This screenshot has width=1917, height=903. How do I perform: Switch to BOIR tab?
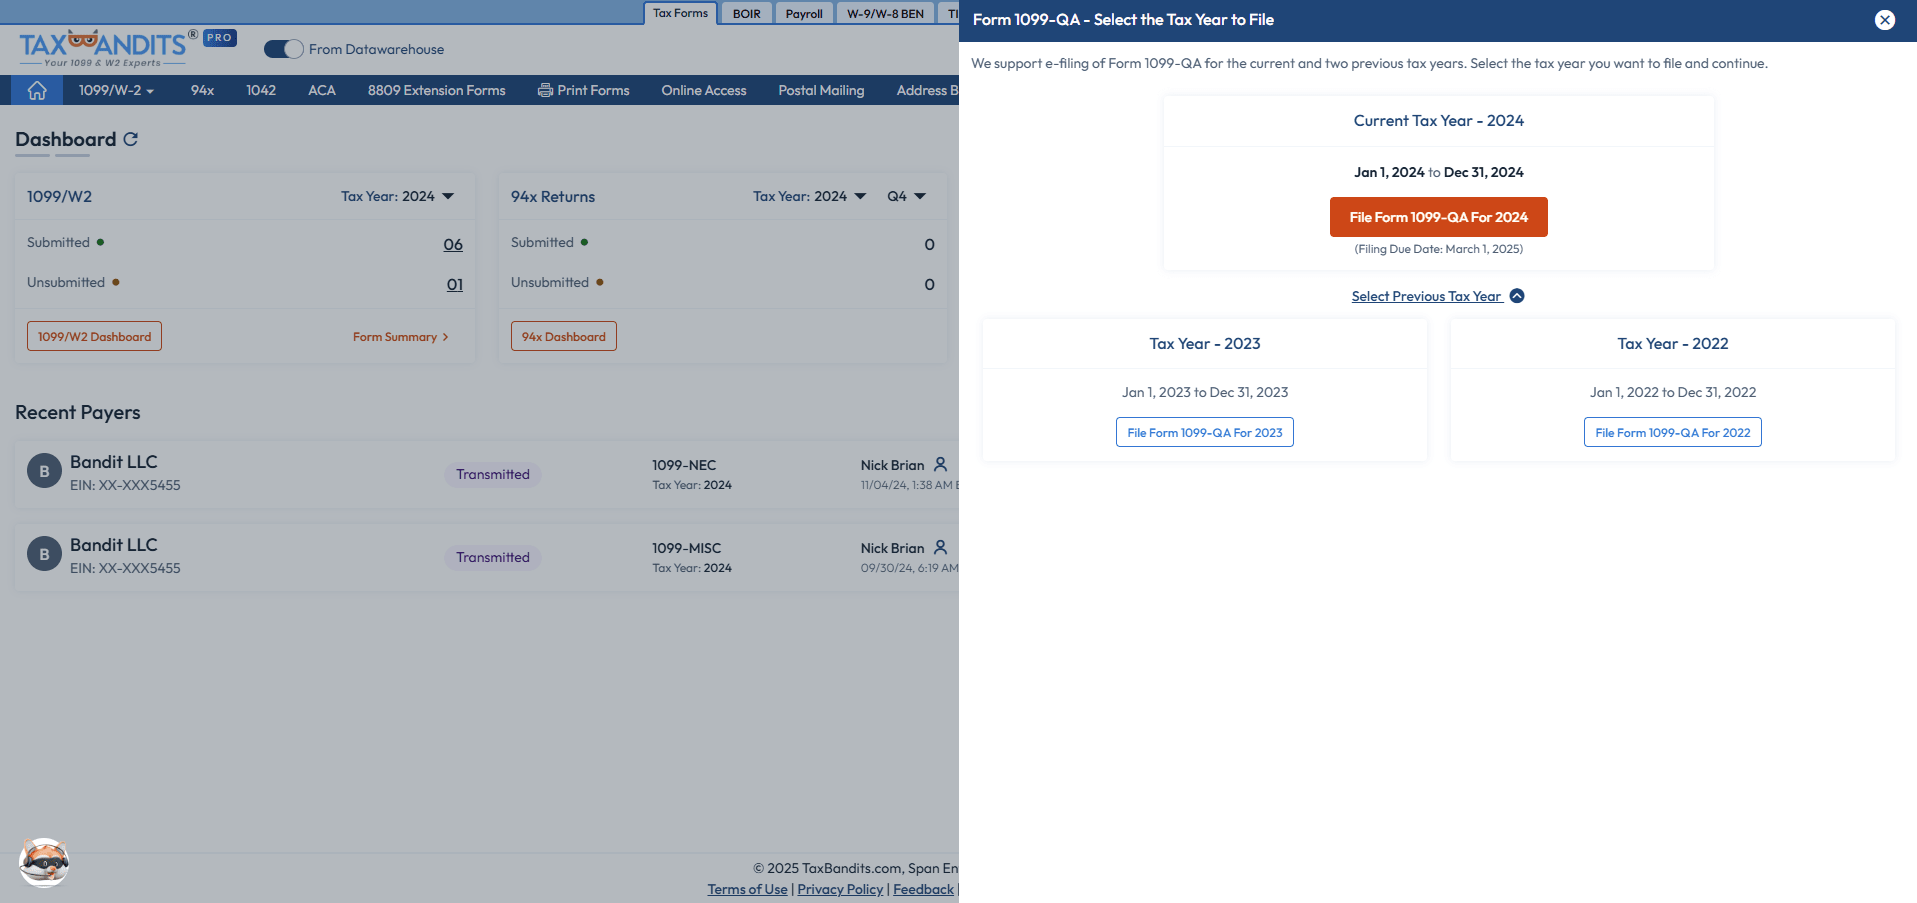point(746,14)
